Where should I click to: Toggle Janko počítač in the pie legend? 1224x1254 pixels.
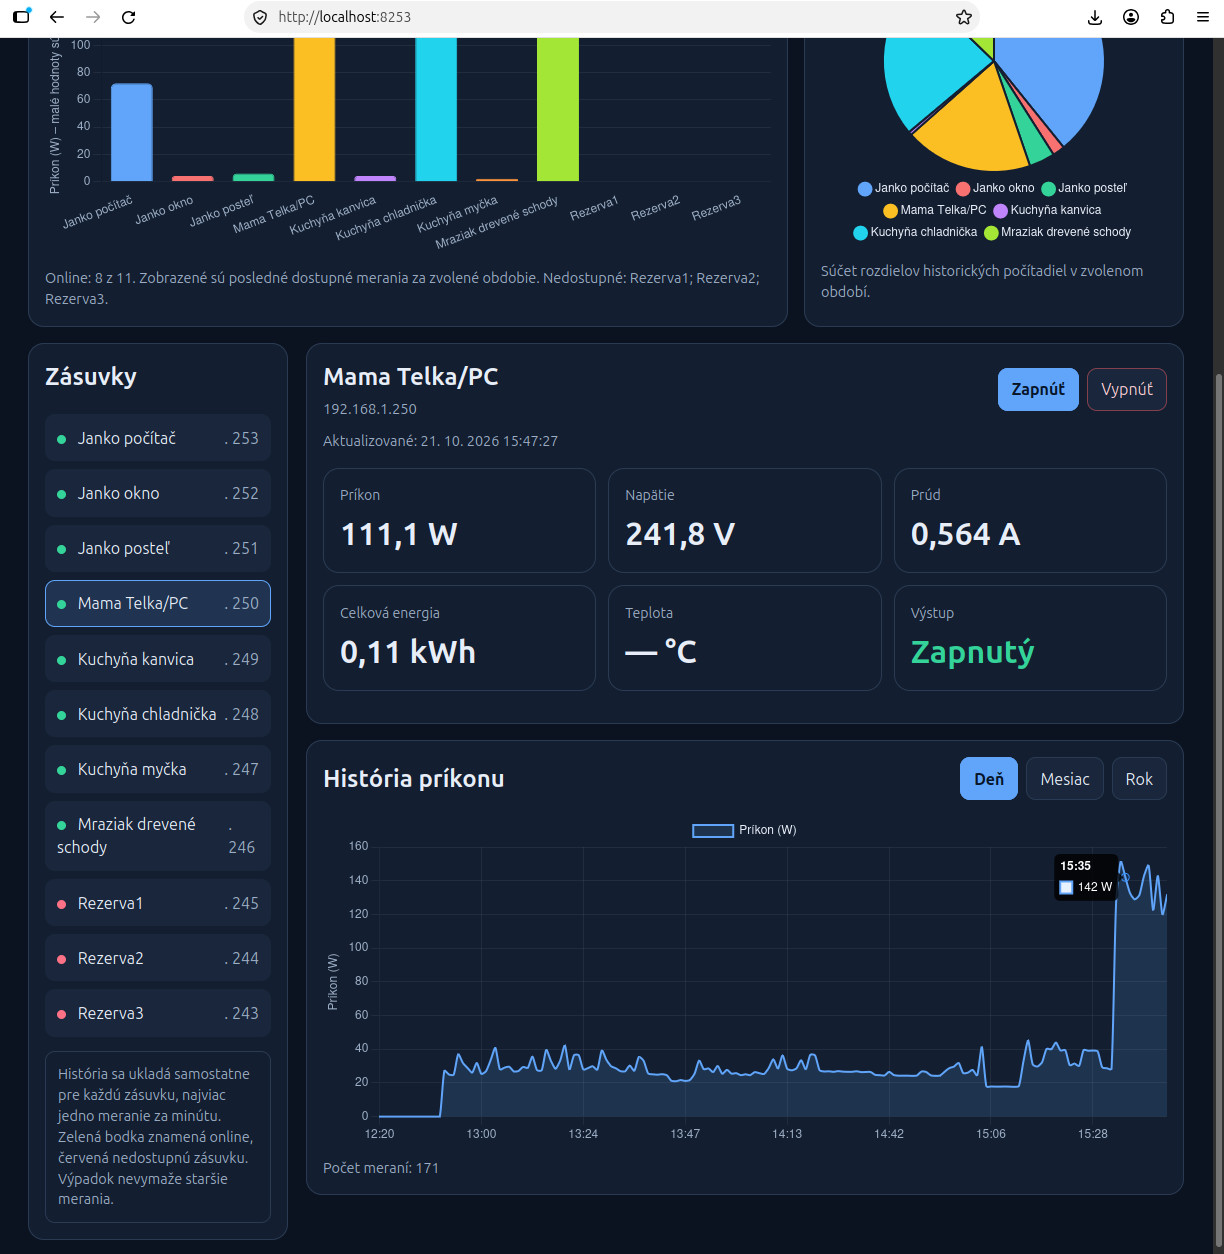tap(904, 188)
